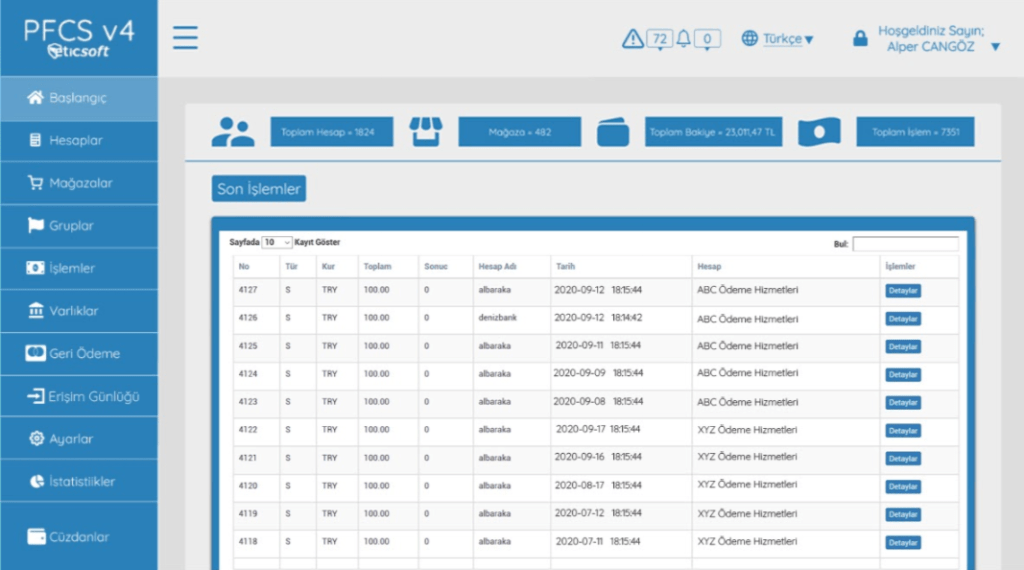Open Hesaplar in the sidebar
Viewport: 1024px width, 570px height.
coord(78,141)
